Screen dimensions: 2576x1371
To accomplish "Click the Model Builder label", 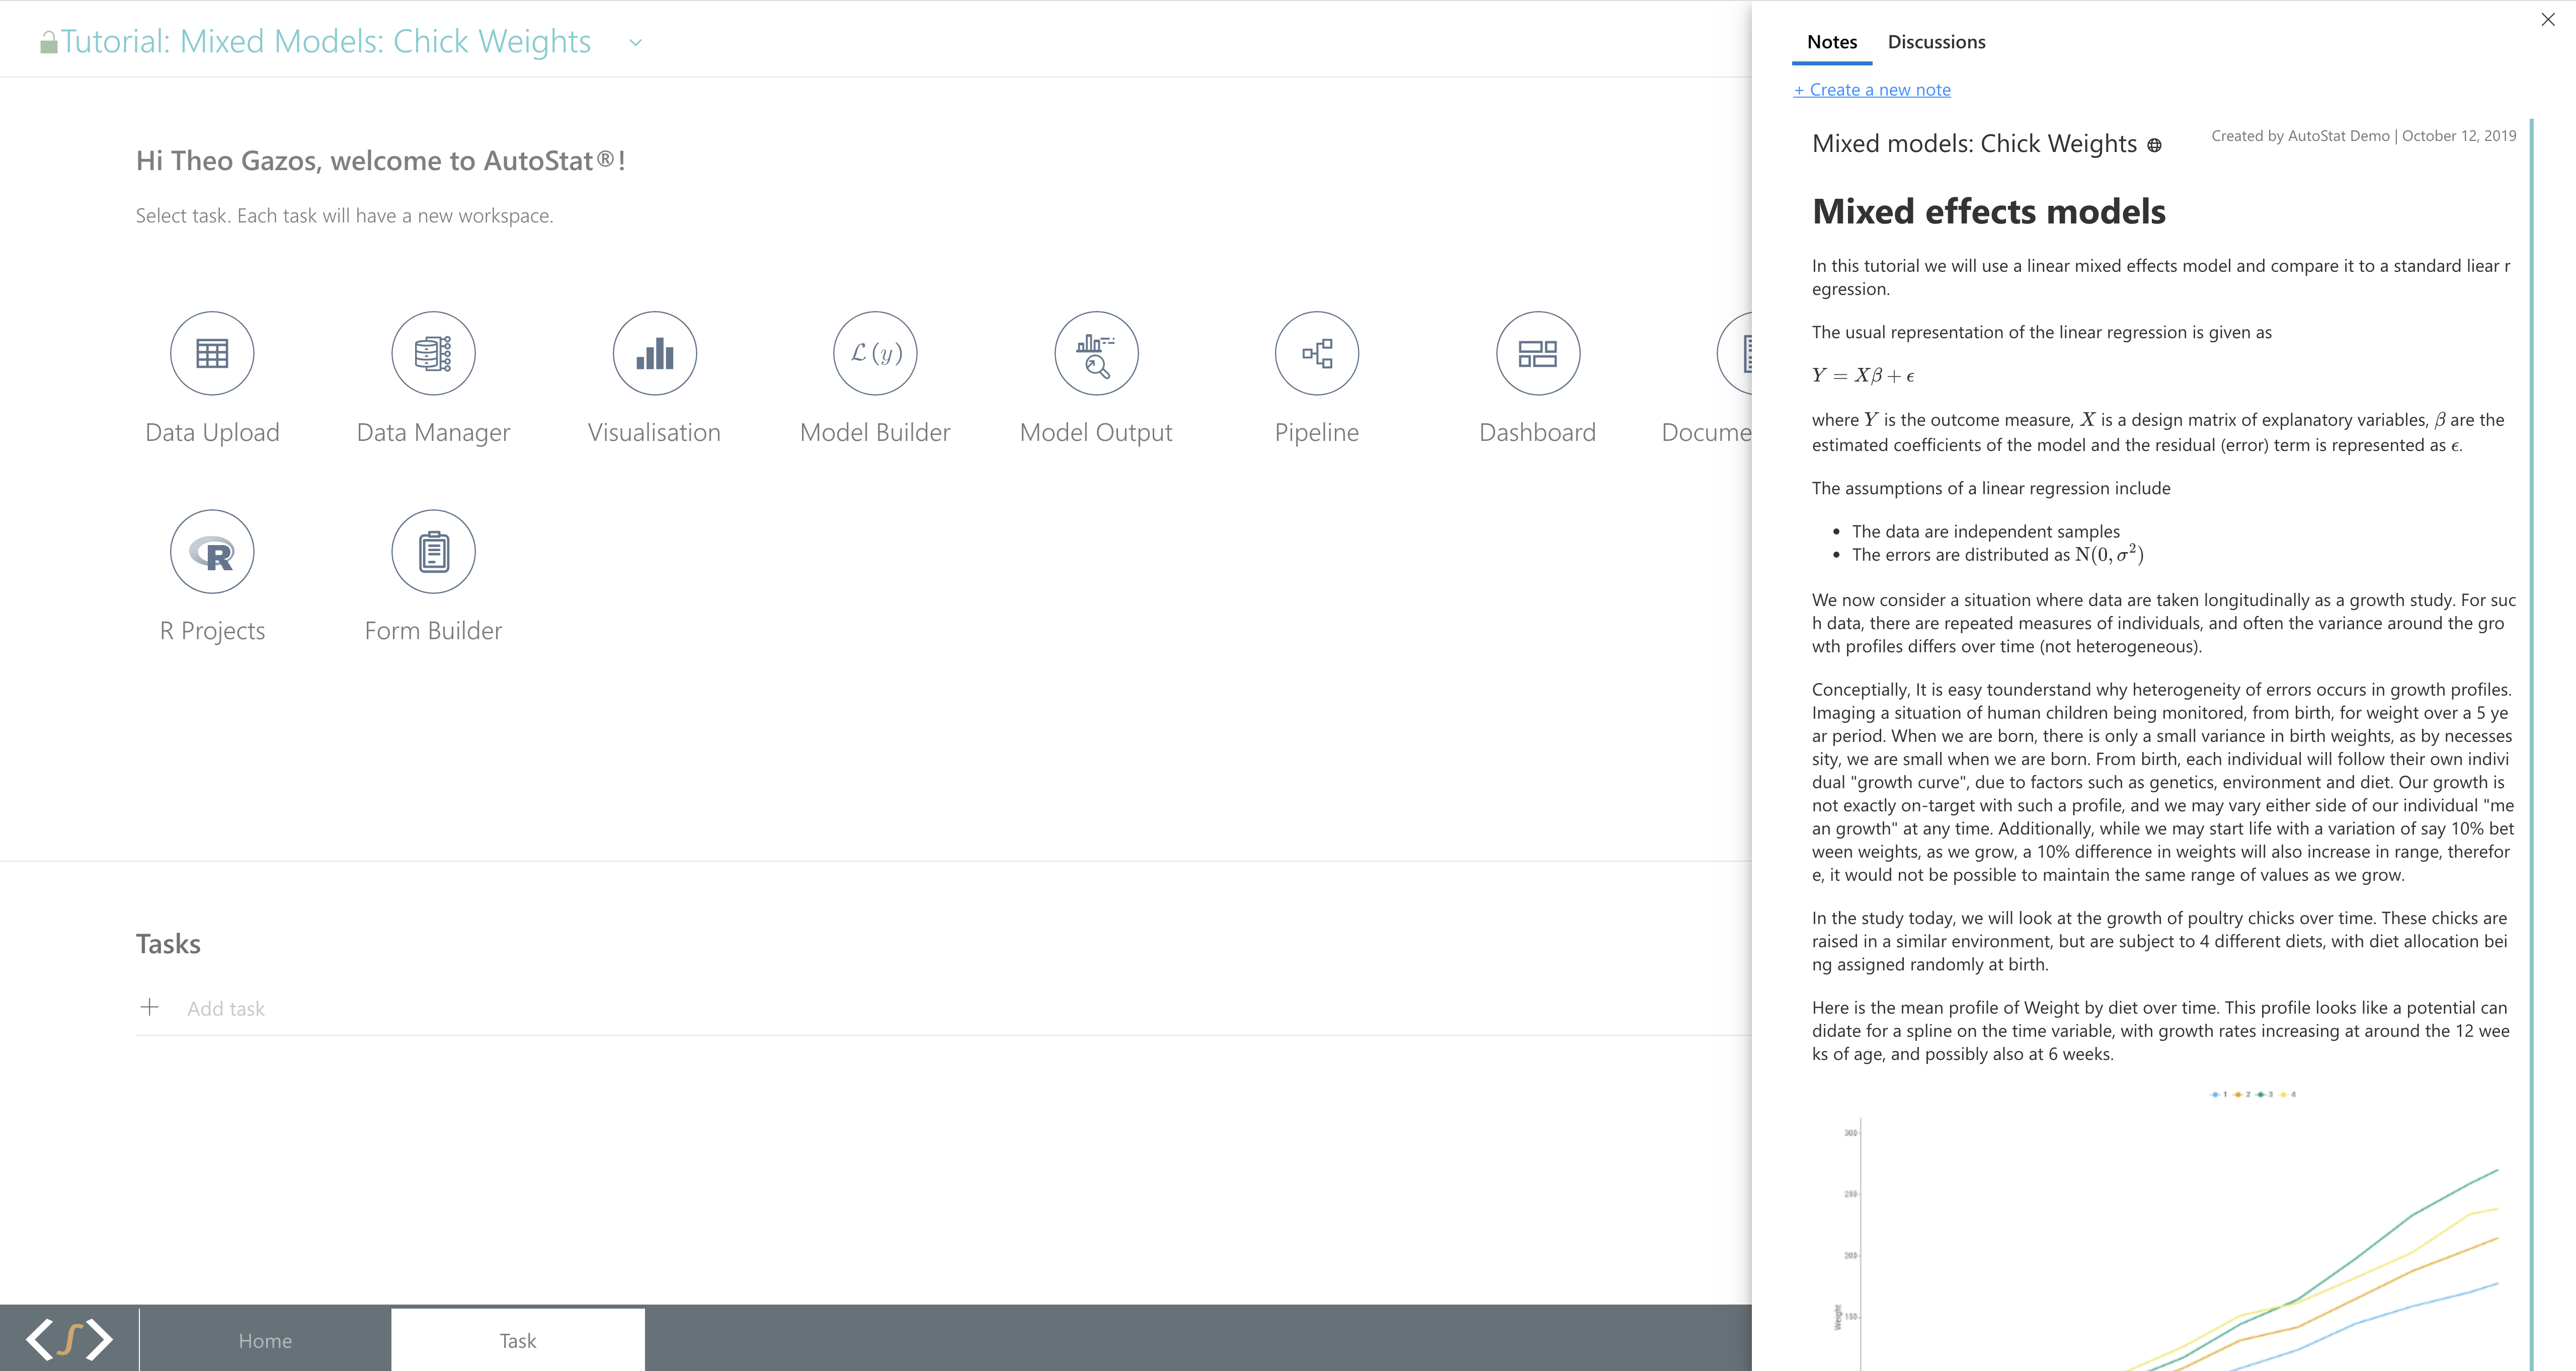I will click(x=875, y=433).
